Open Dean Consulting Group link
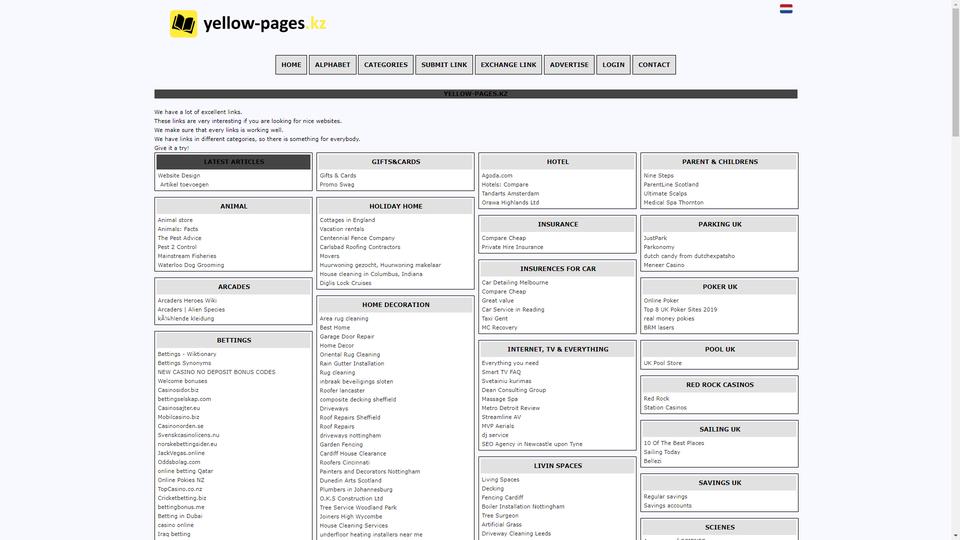Viewport: 960px width, 540px height. (514, 390)
